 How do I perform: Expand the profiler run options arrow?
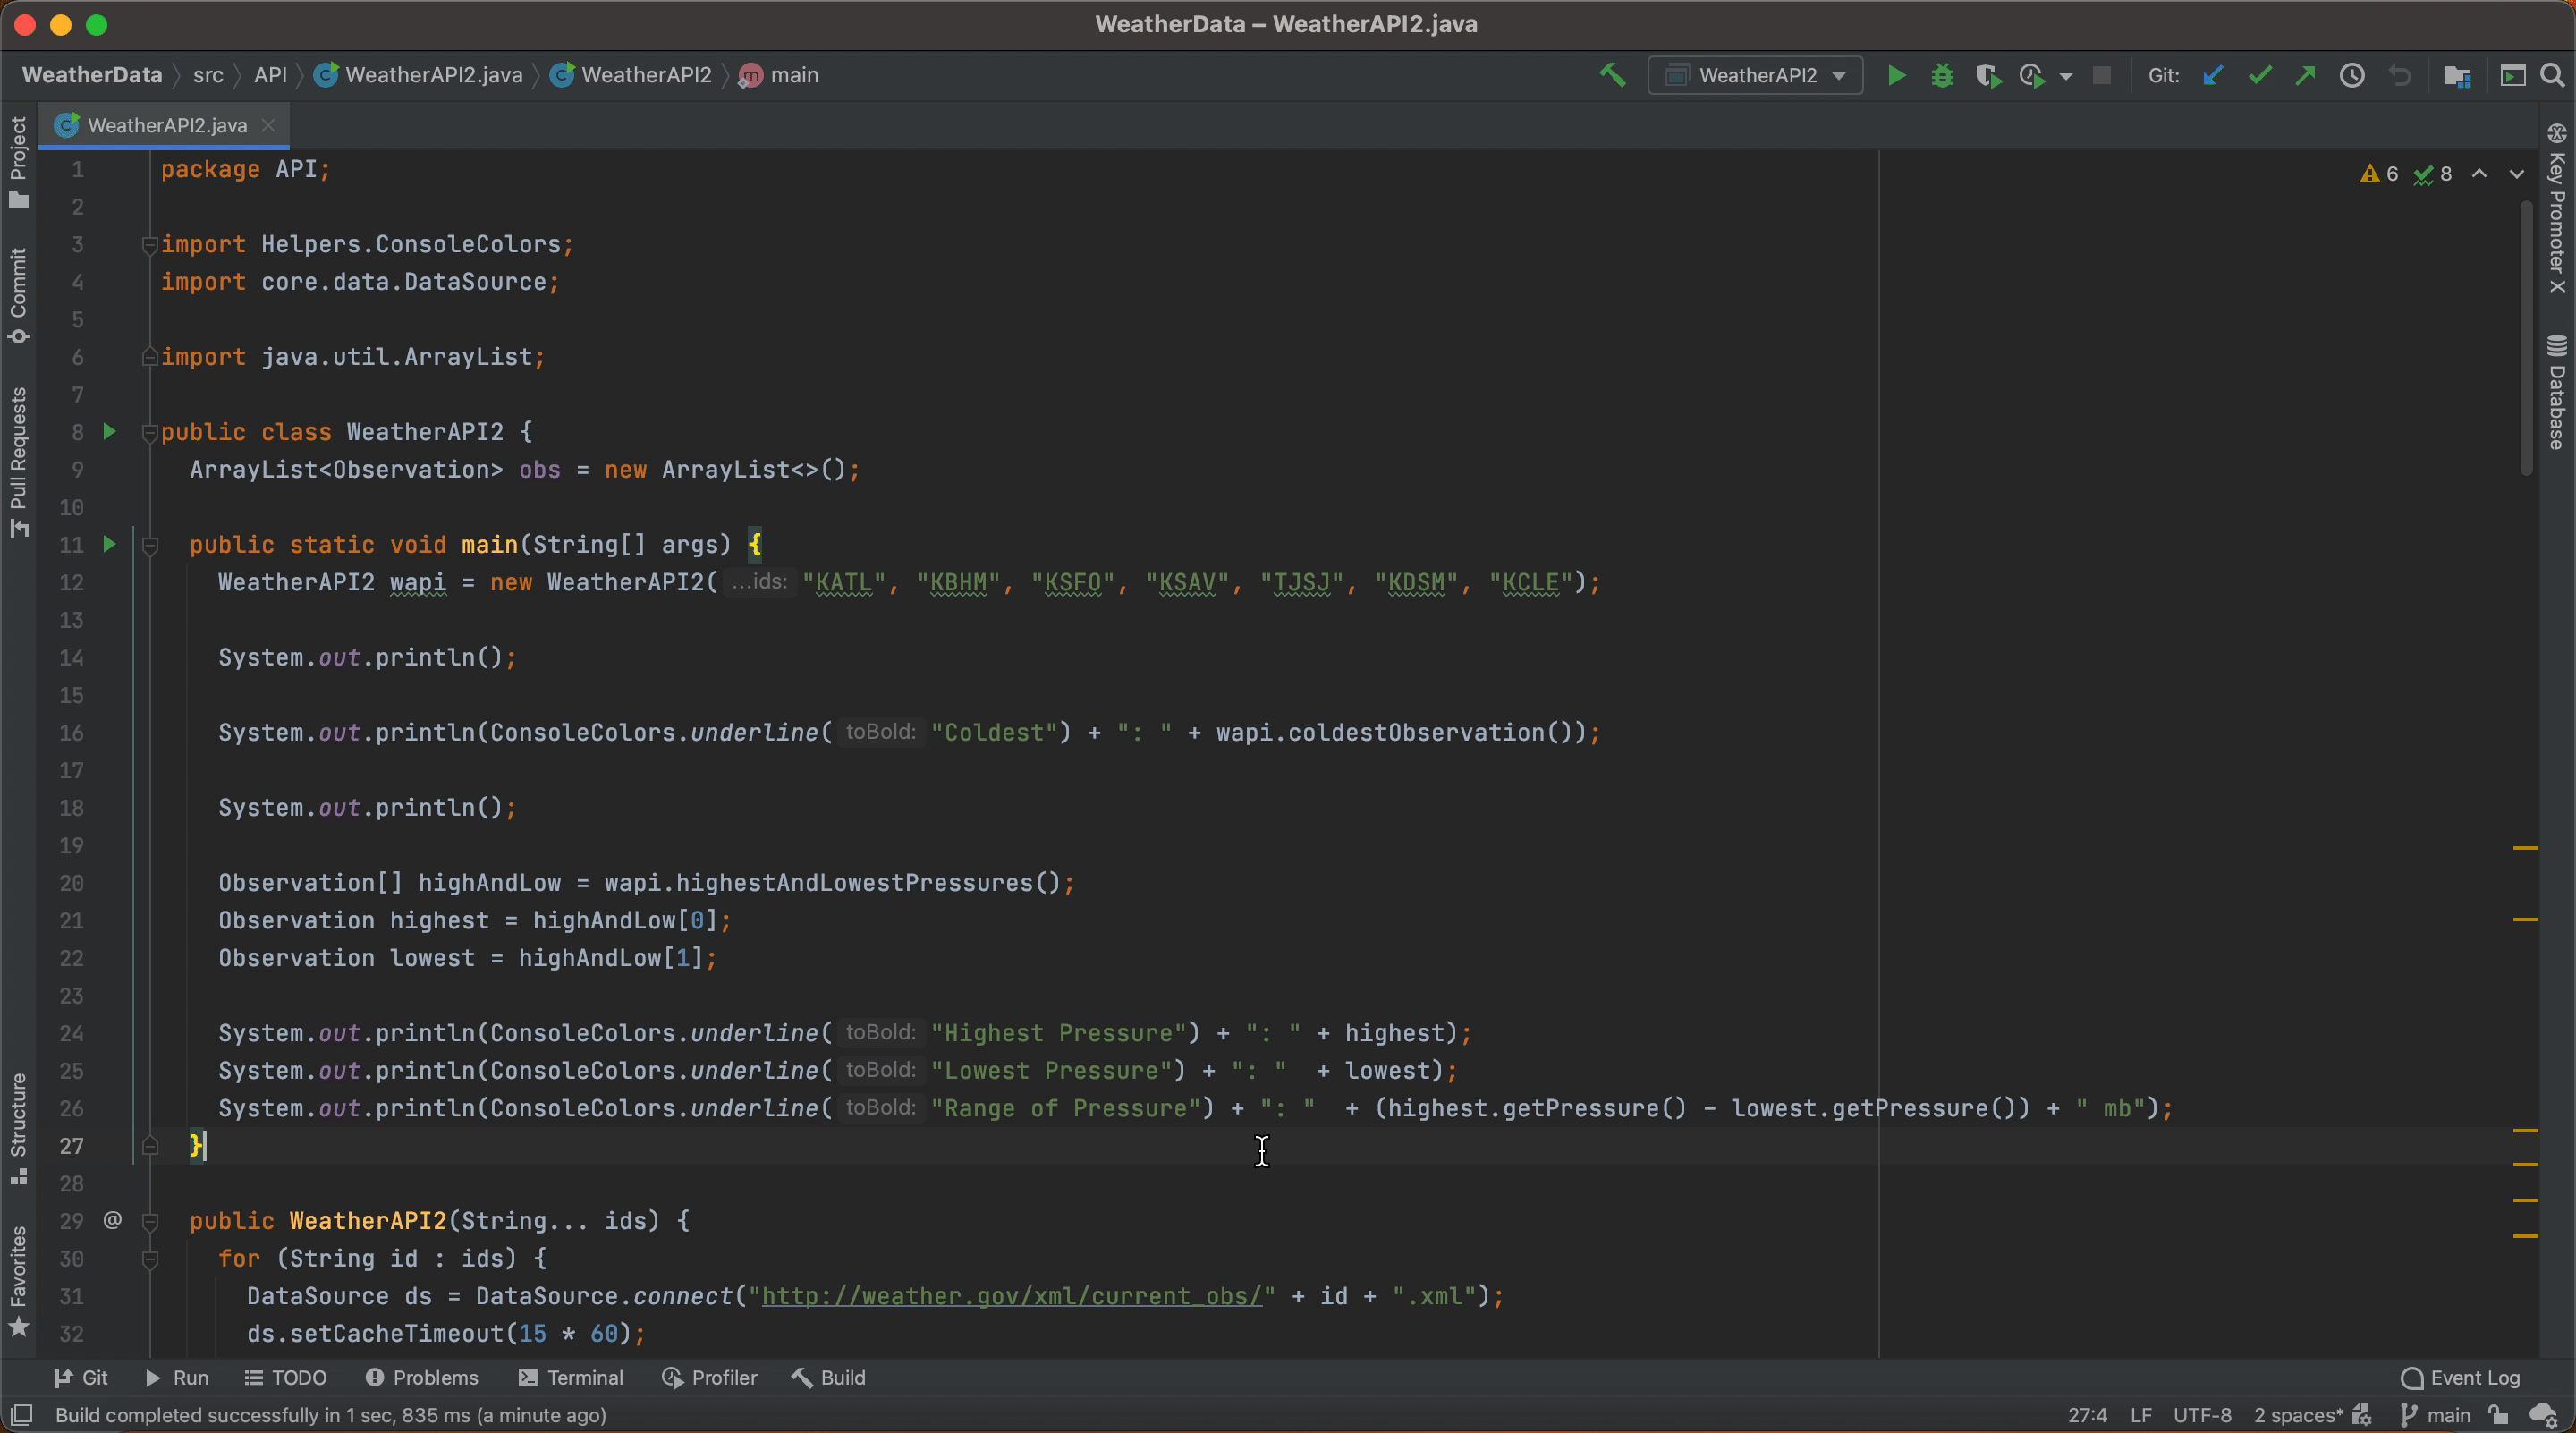(2066, 77)
